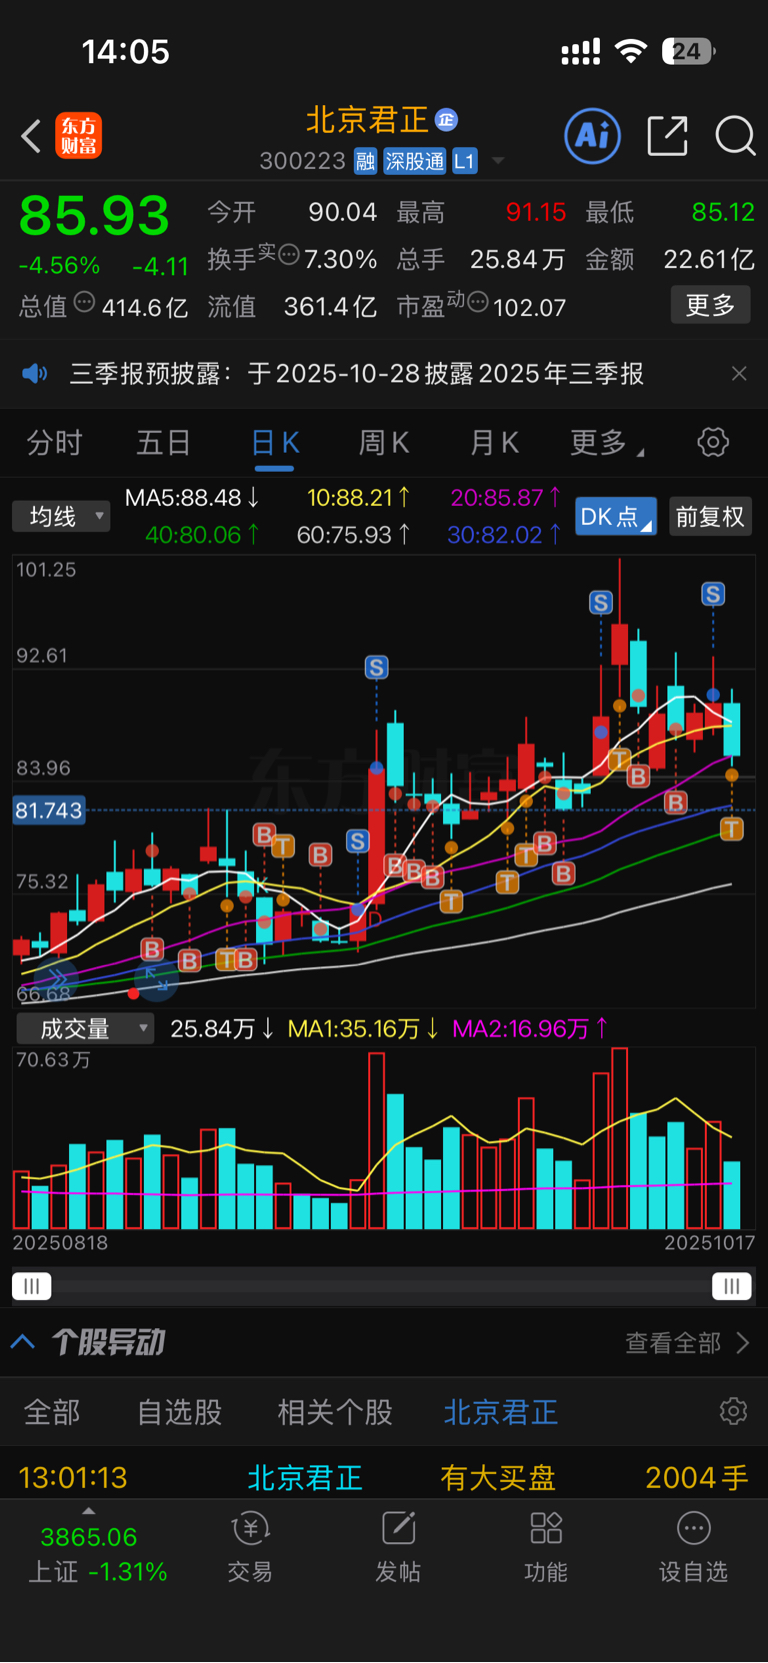
Task: Open the 发帖 post icon
Action: 398,1547
